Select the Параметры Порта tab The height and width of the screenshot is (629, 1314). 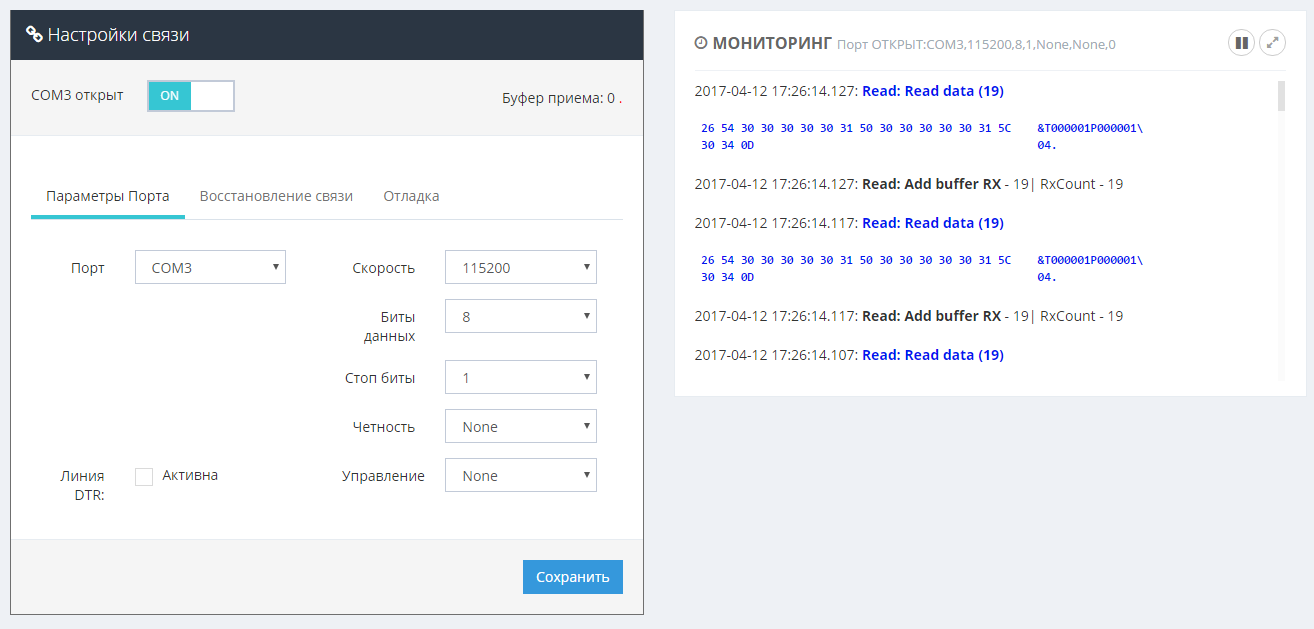click(108, 196)
